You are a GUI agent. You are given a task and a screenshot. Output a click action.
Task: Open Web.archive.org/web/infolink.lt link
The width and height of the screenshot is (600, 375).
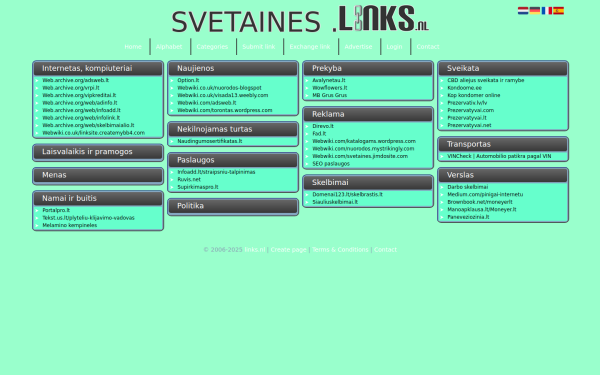[81, 118]
